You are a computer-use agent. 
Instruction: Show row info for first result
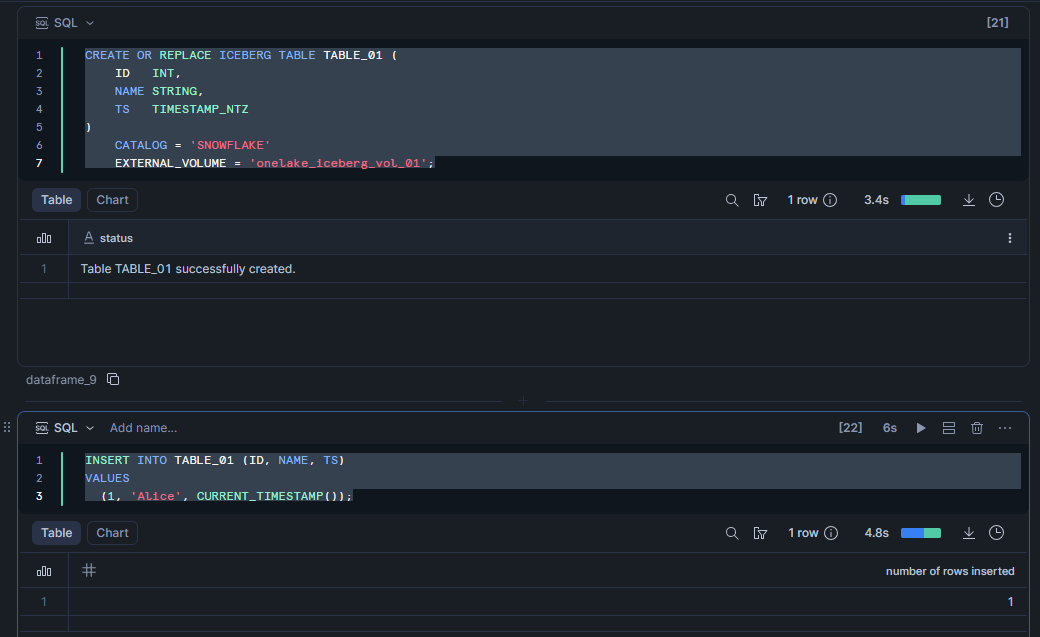(830, 200)
